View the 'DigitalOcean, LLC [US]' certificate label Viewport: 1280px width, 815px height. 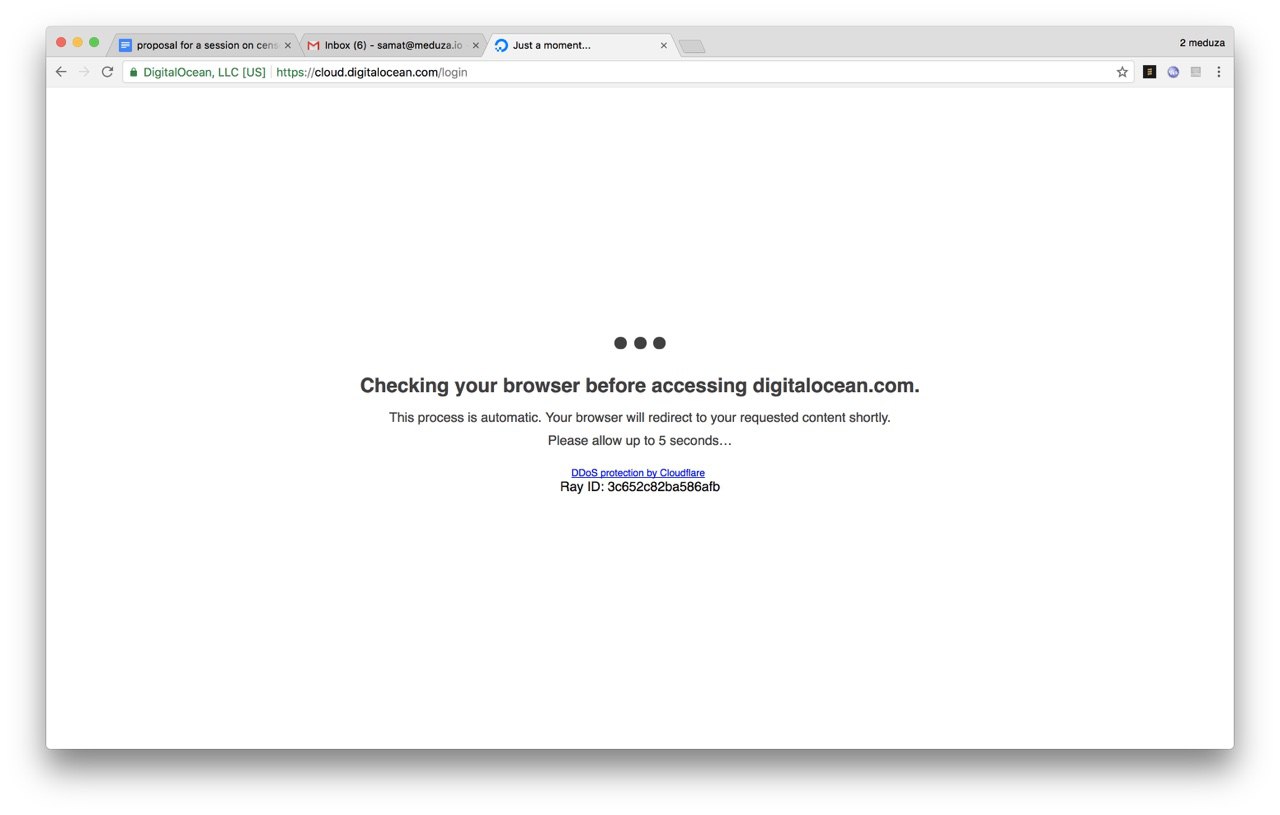204,72
